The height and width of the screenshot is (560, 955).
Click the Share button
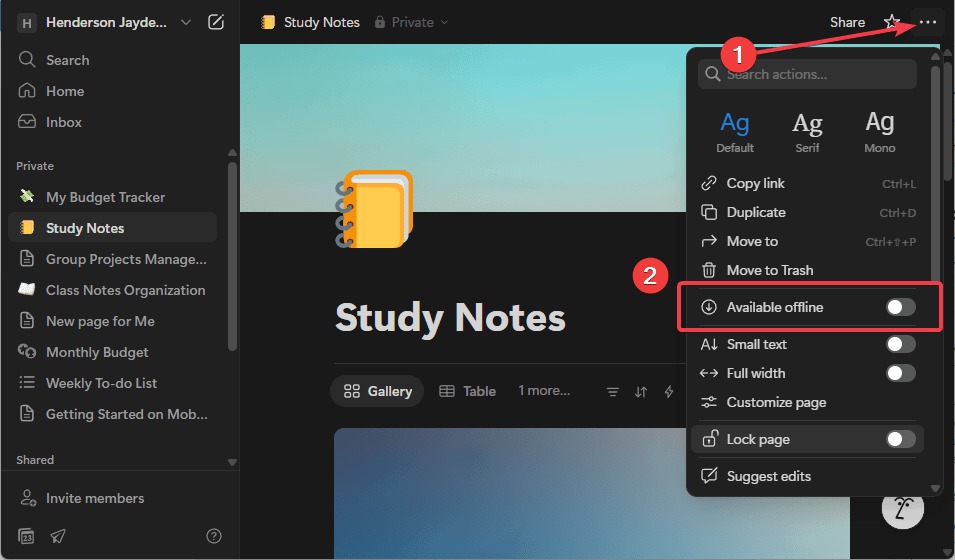(x=847, y=22)
